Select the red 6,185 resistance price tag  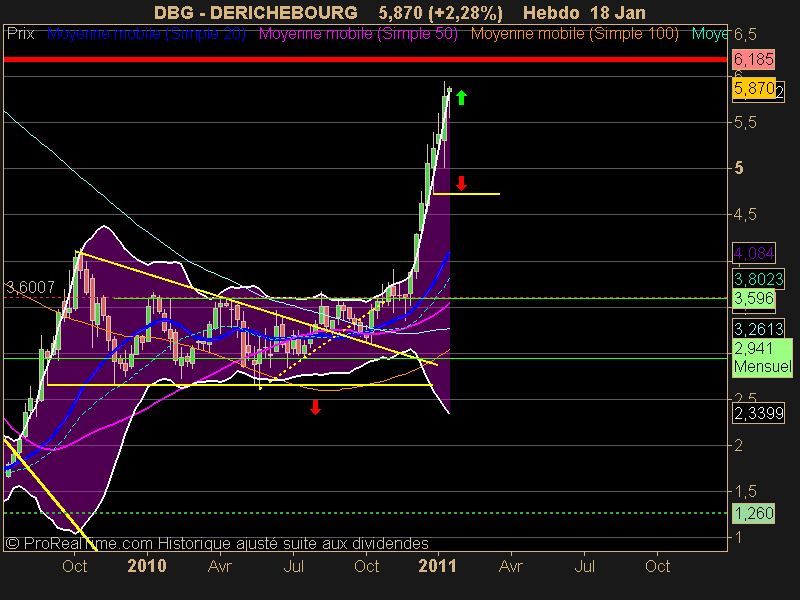[x=754, y=59]
